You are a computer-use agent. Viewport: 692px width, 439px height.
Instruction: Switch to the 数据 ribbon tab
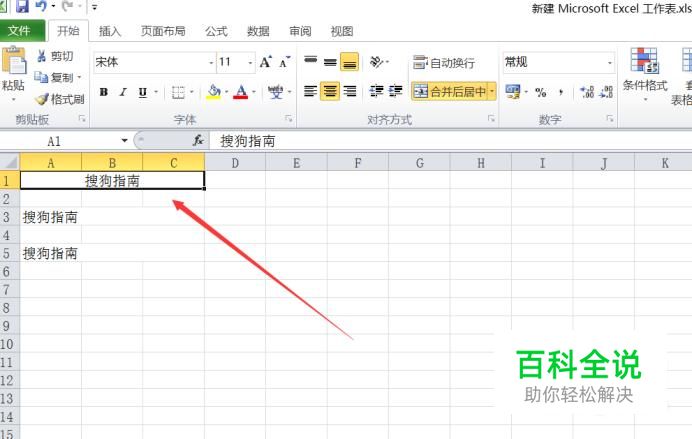point(258,31)
